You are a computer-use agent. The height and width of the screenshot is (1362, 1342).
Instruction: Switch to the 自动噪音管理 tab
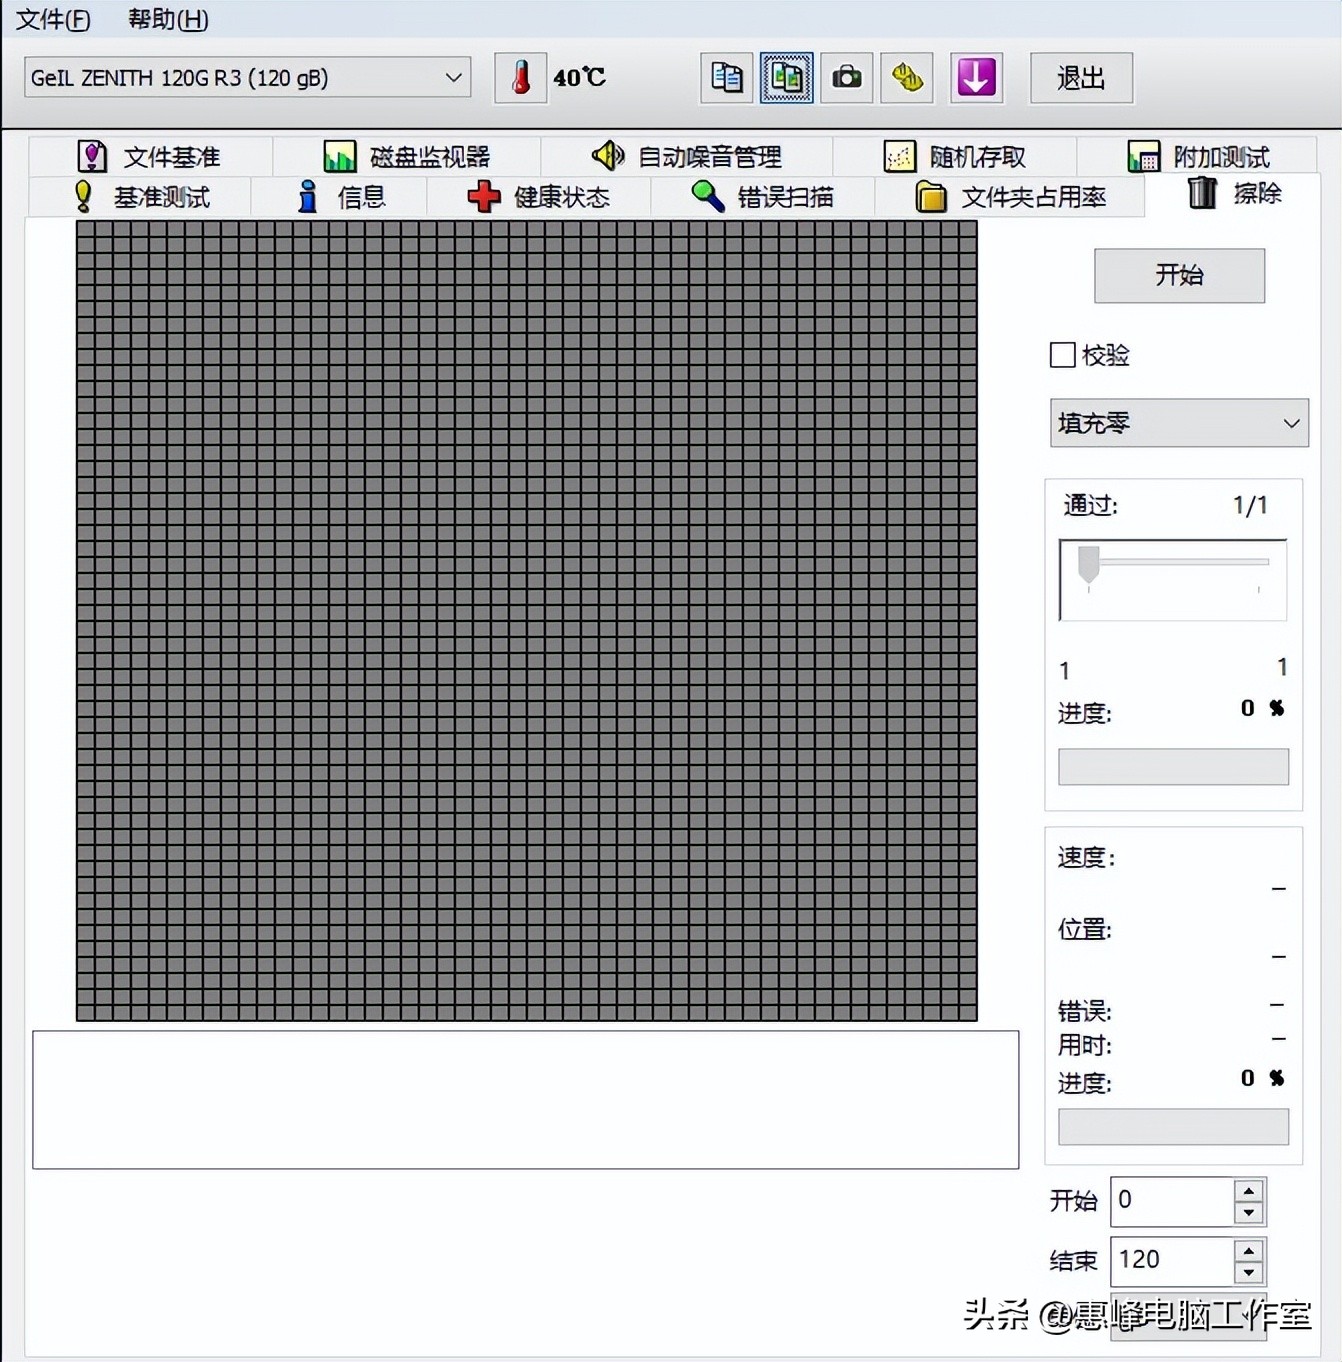[x=686, y=156]
